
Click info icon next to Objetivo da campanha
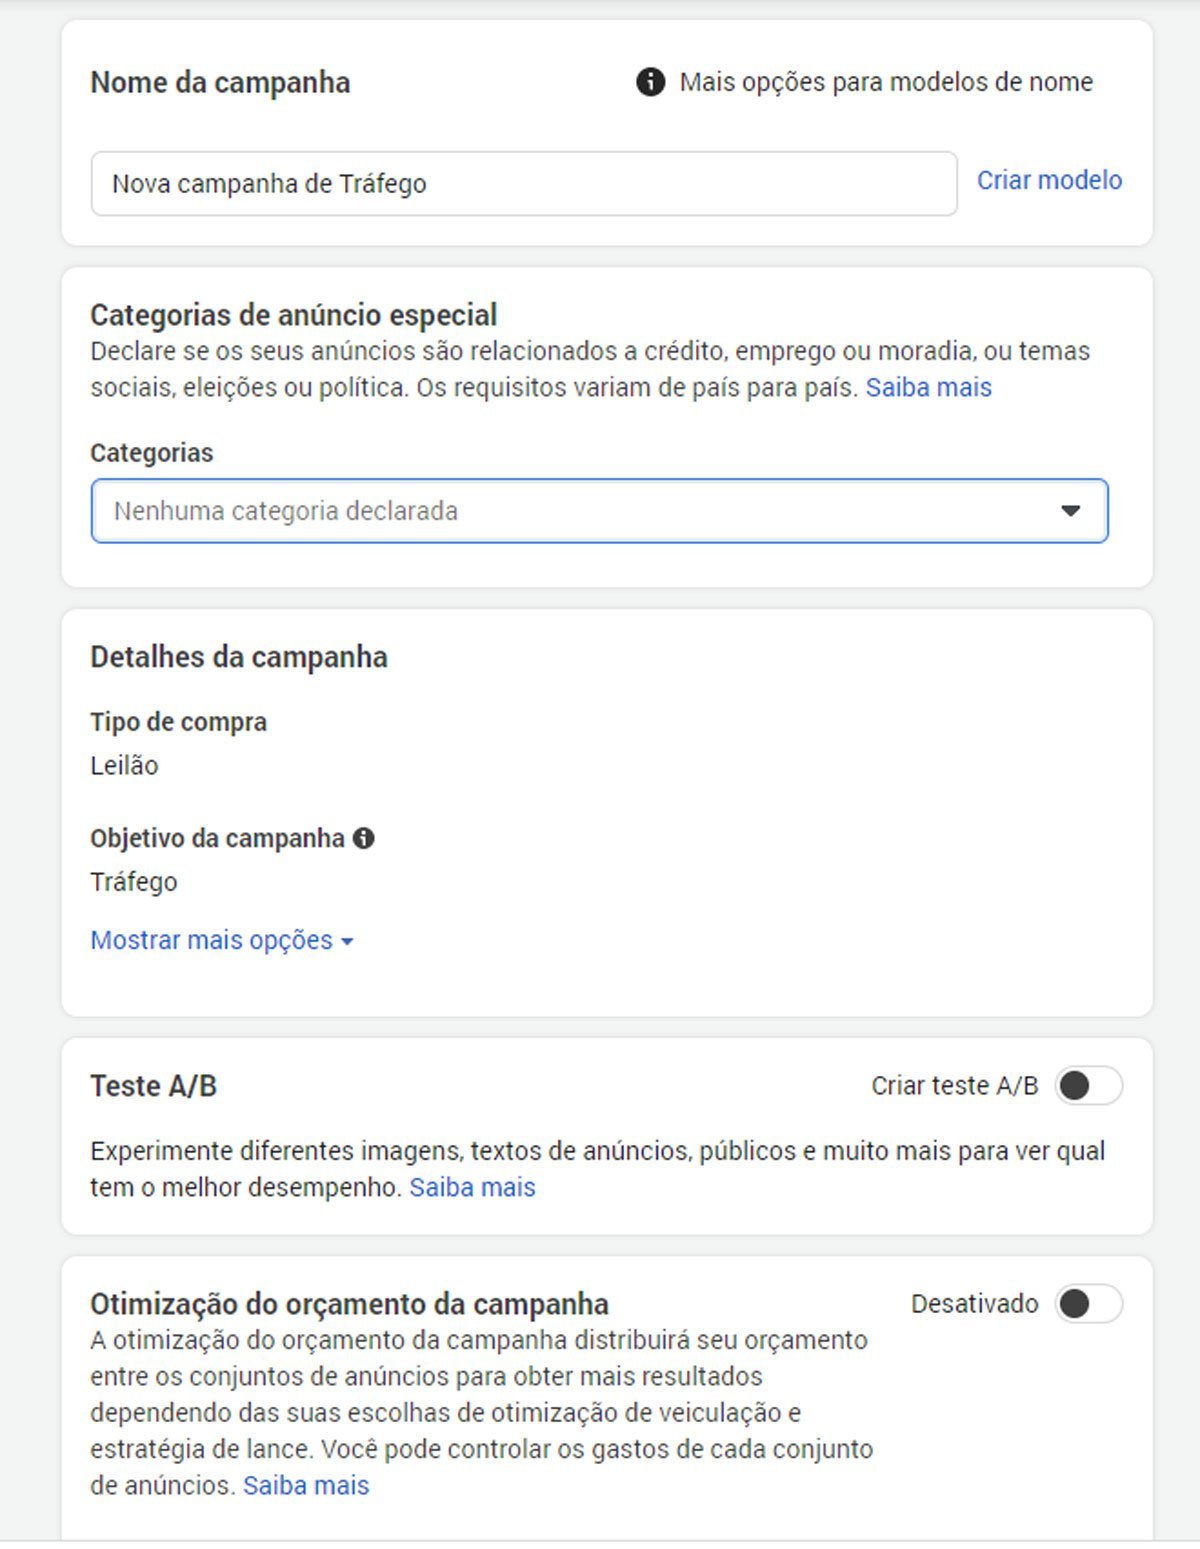point(364,838)
